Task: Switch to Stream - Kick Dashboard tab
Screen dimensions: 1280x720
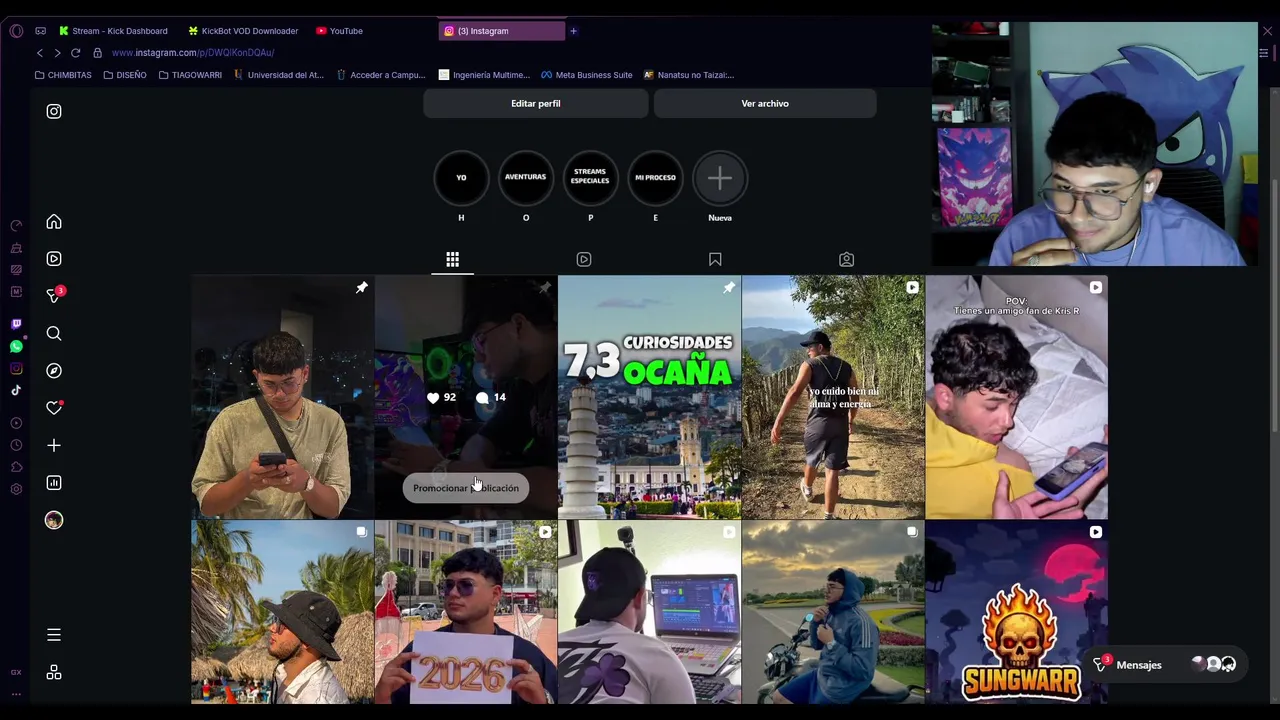Action: 113,31
